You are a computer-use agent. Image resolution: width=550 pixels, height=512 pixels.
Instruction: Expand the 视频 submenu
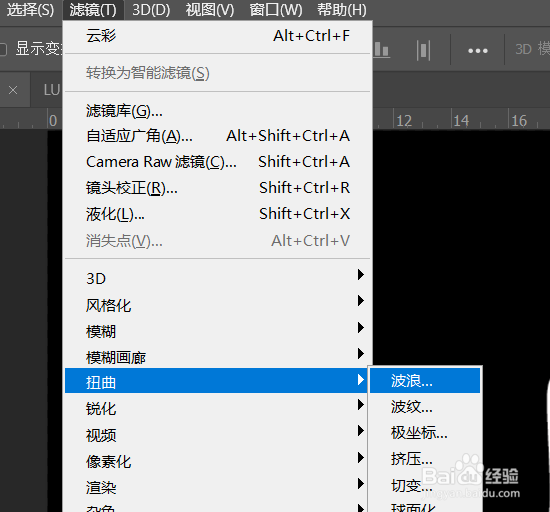pos(216,435)
